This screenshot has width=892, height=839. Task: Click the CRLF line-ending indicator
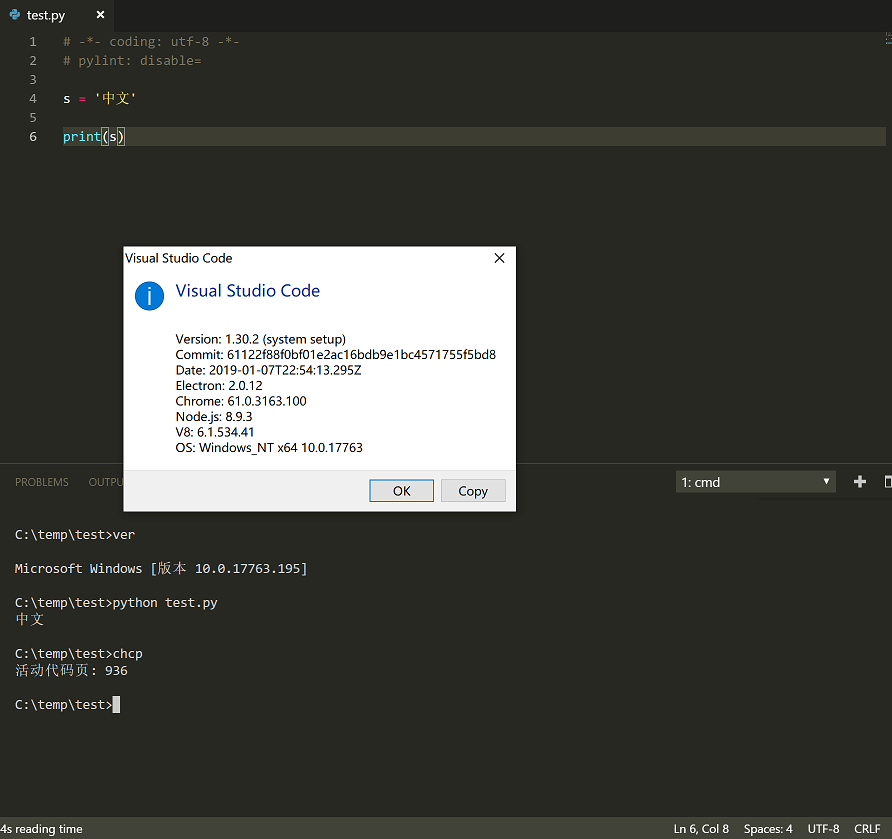(867, 829)
